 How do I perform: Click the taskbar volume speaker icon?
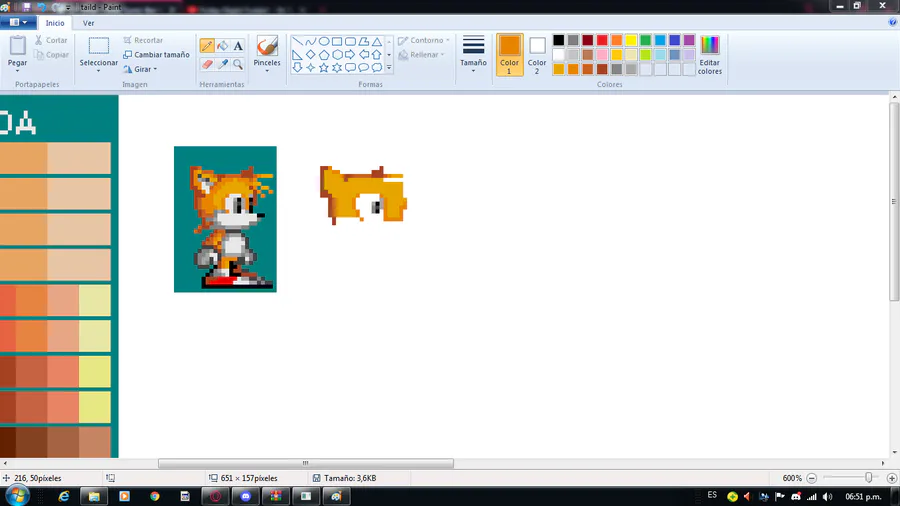coord(827,496)
